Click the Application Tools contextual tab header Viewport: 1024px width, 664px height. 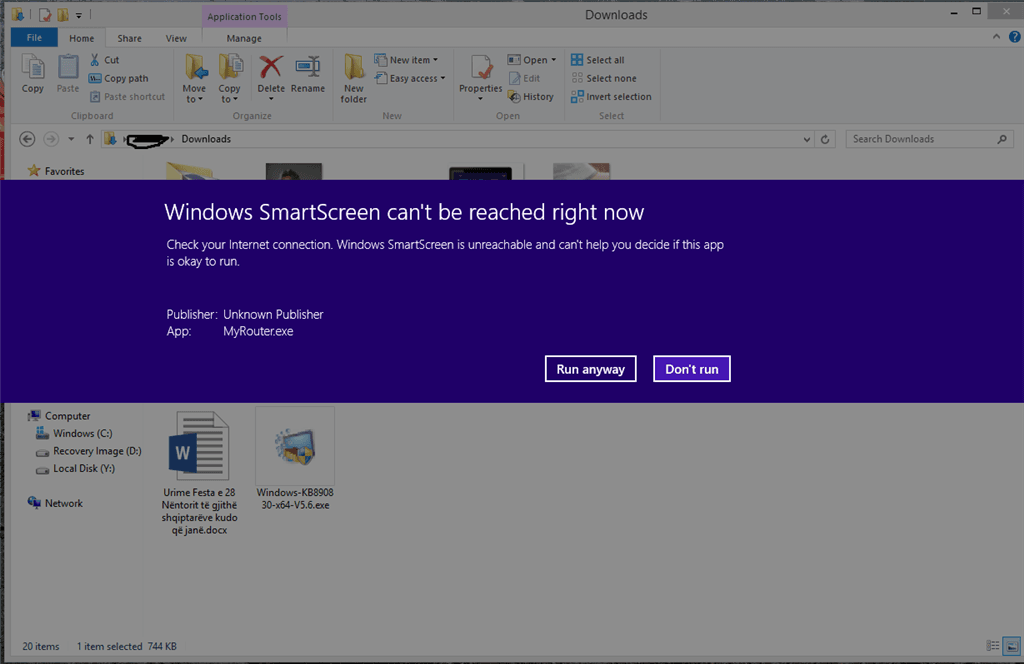pos(244,16)
